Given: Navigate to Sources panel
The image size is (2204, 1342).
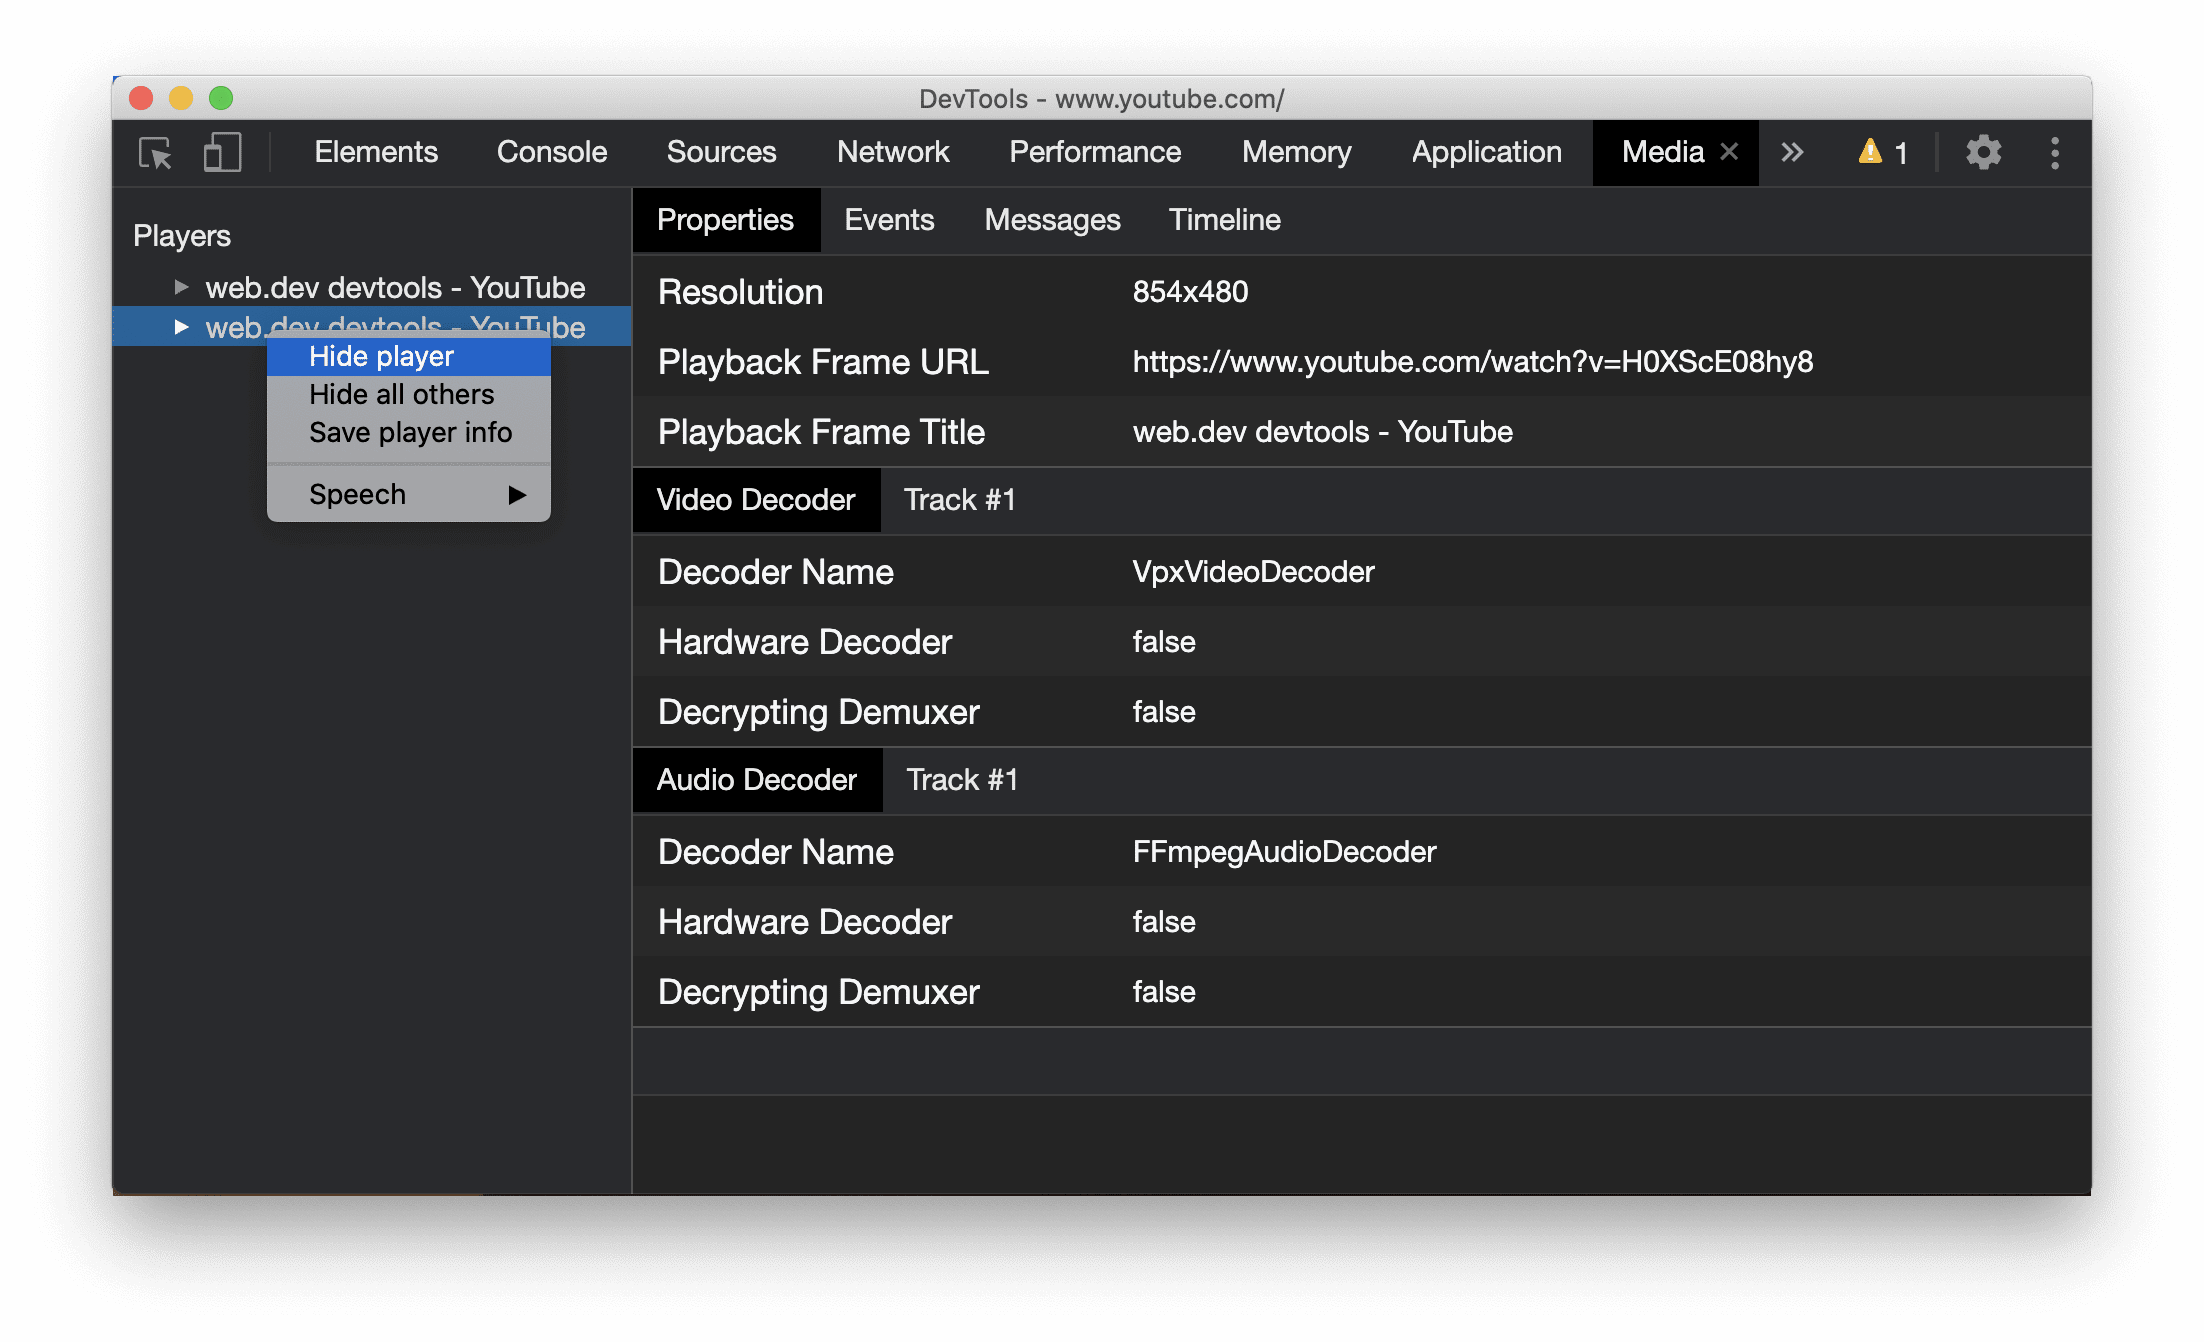Looking at the screenshot, I should (x=719, y=153).
